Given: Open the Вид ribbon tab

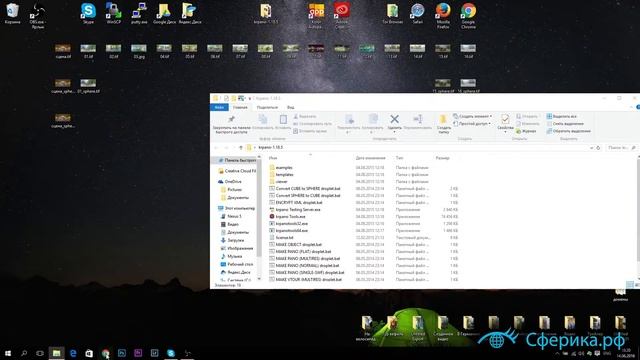Looking at the screenshot, I should pyautogui.click(x=291, y=107).
